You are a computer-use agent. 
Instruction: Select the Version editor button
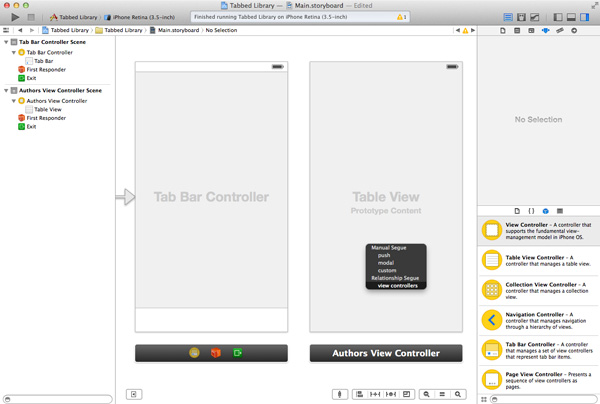click(535, 17)
